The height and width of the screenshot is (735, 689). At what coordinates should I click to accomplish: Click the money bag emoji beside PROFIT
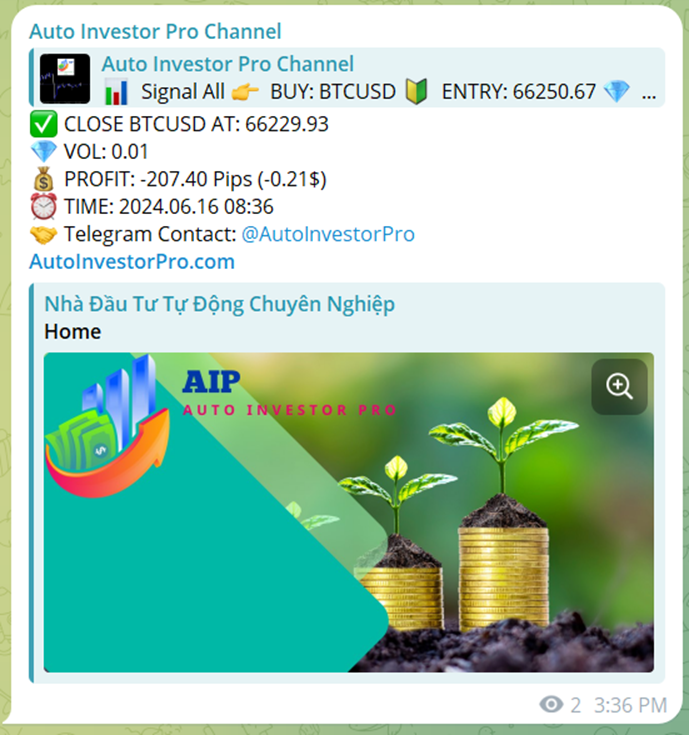pyautogui.click(x=44, y=179)
